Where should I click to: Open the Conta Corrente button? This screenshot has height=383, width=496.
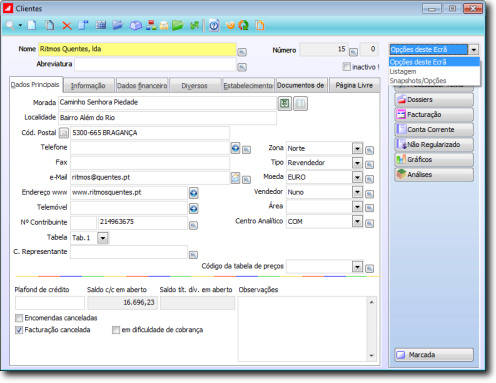(x=434, y=130)
